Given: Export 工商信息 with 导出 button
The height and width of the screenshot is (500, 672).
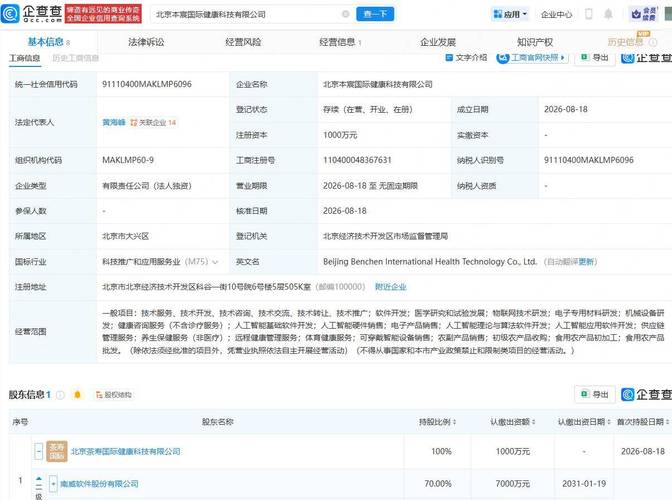Looking at the screenshot, I should [594, 57].
